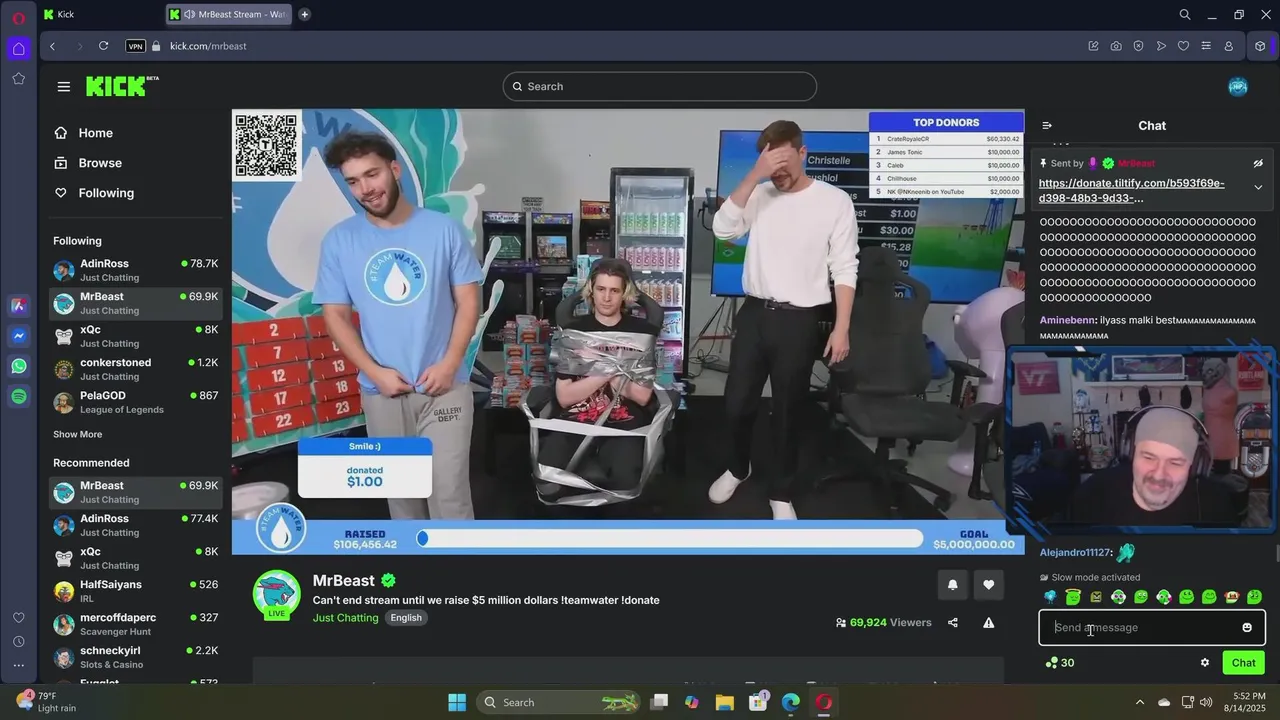Expand Show More under Following
The width and height of the screenshot is (1280, 720).
pos(77,434)
